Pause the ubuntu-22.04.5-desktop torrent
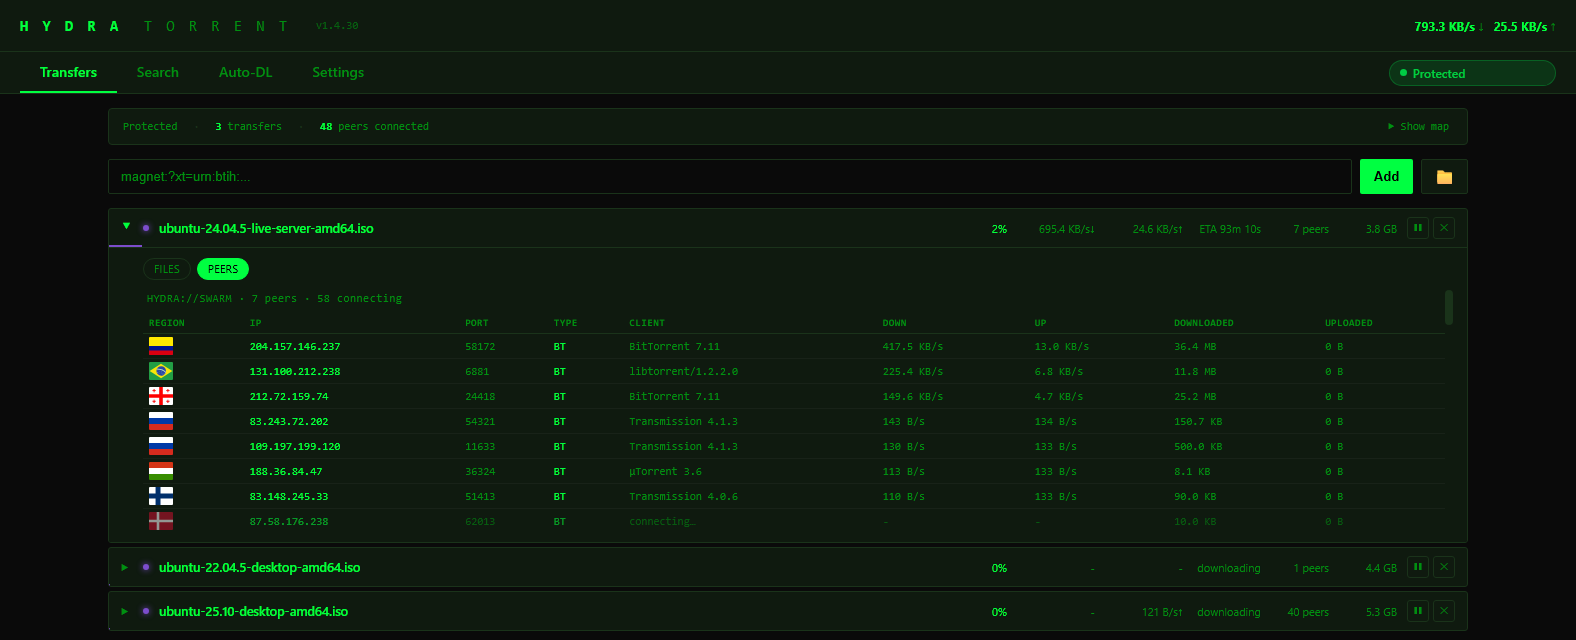This screenshot has width=1576, height=640. click(1417, 567)
